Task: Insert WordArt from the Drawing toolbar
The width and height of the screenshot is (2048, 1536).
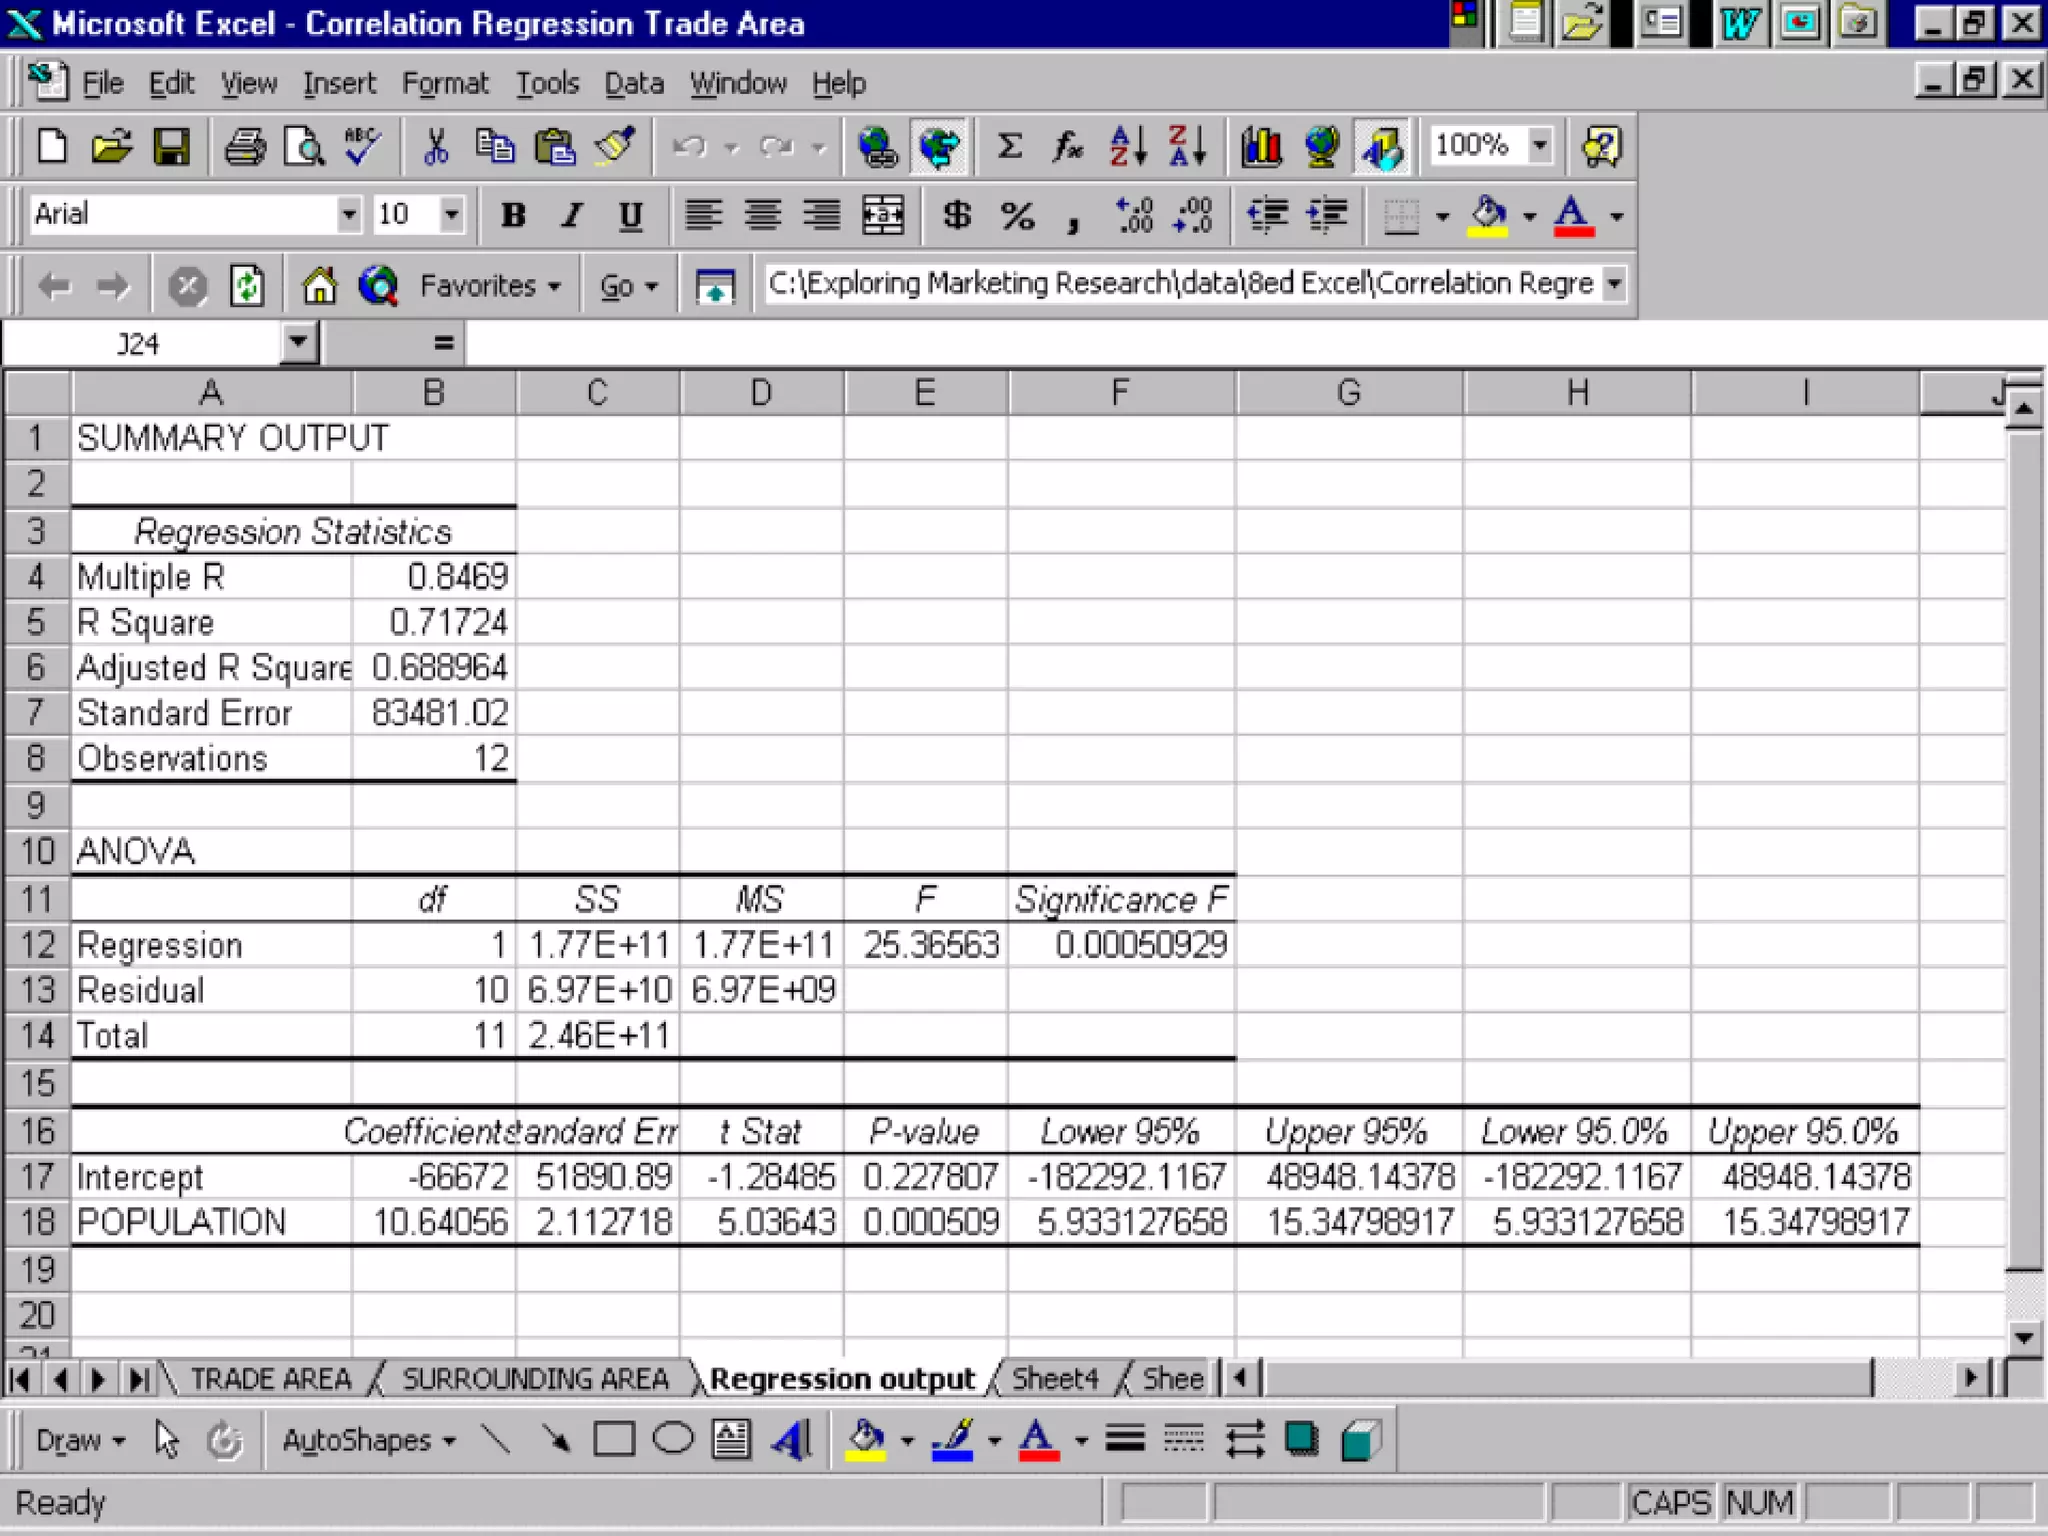Action: click(x=791, y=1440)
